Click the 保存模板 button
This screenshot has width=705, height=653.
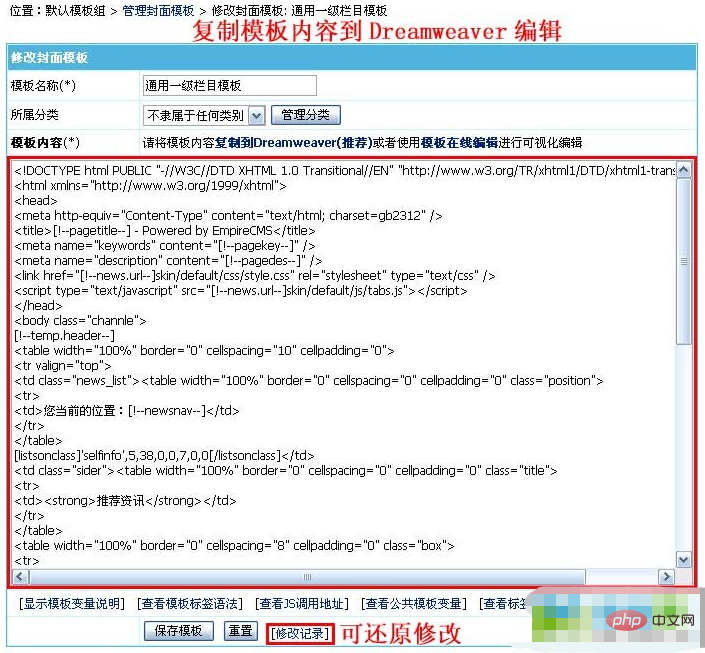point(178,631)
